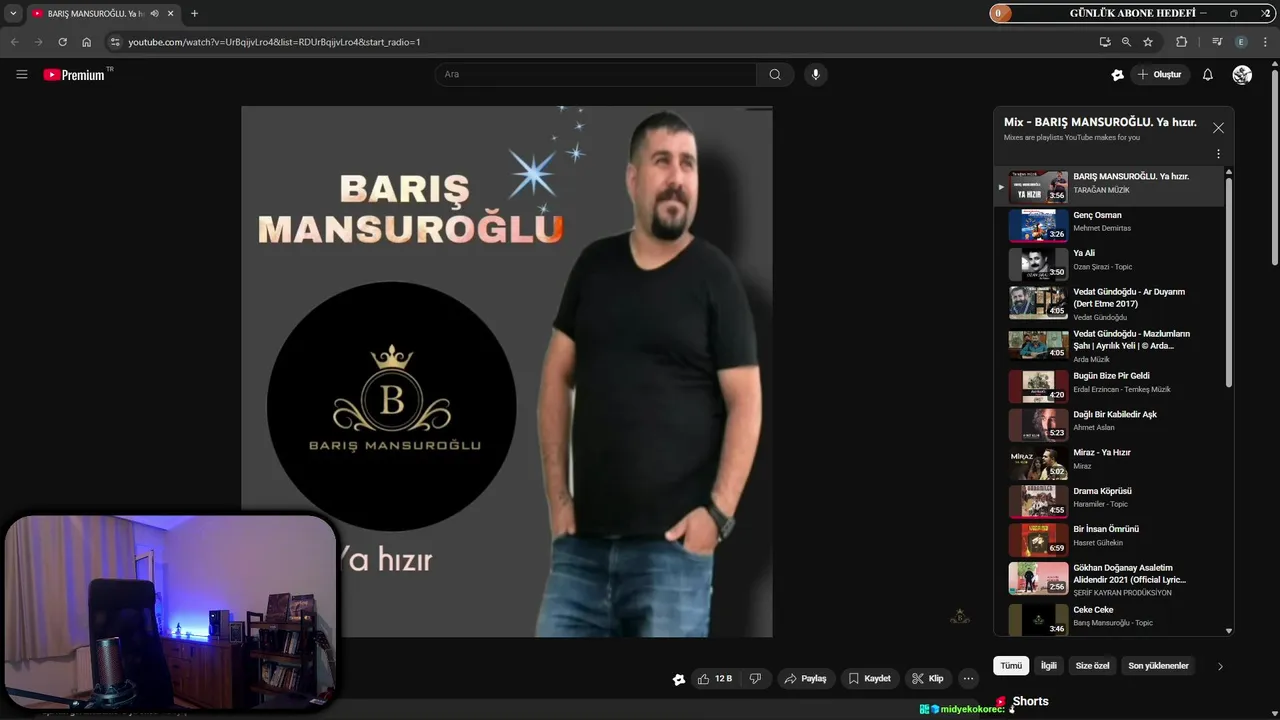This screenshot has height=720, width=1280.
Task: Save the video with Kaydet
Action: [869, 678]
